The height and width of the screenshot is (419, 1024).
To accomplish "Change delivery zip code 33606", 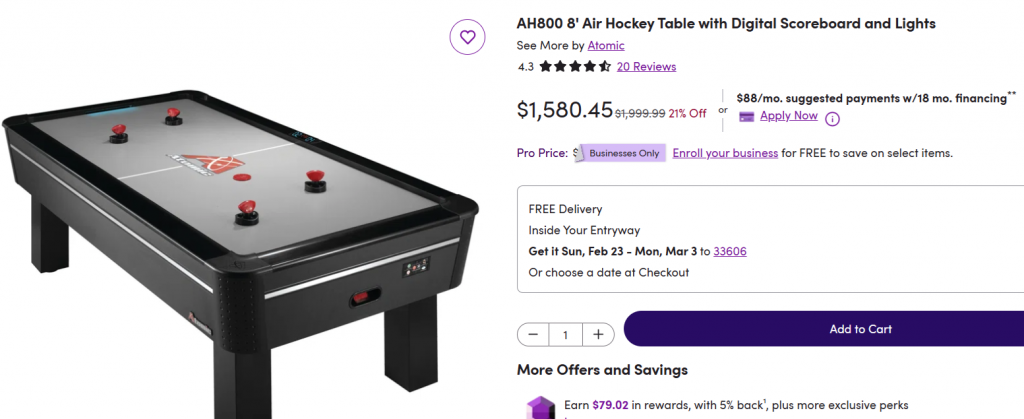I will [729, 251].
